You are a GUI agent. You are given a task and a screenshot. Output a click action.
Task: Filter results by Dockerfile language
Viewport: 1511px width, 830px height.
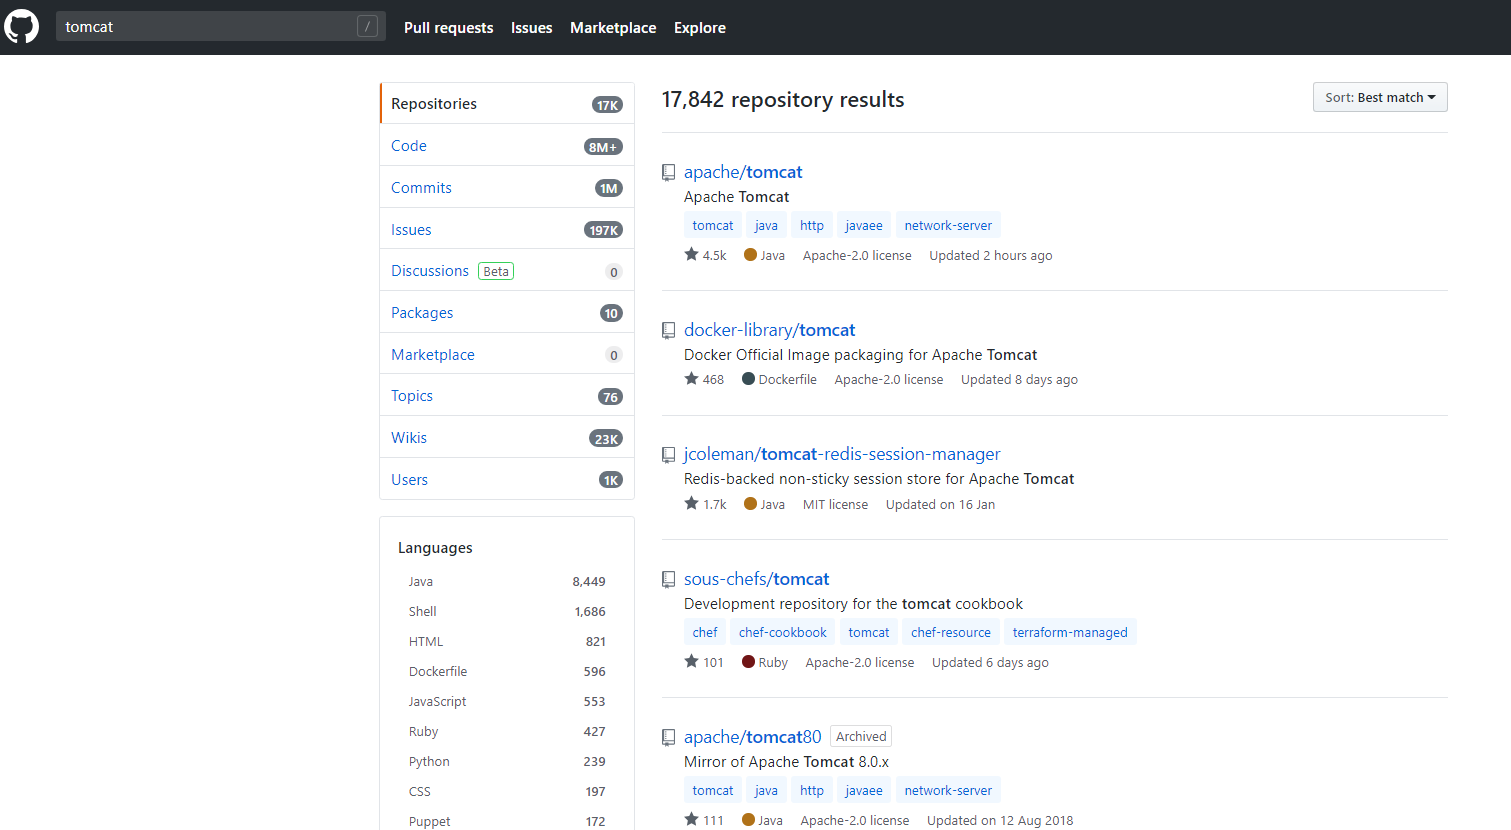pyautogui.click(x=507, y=672)
